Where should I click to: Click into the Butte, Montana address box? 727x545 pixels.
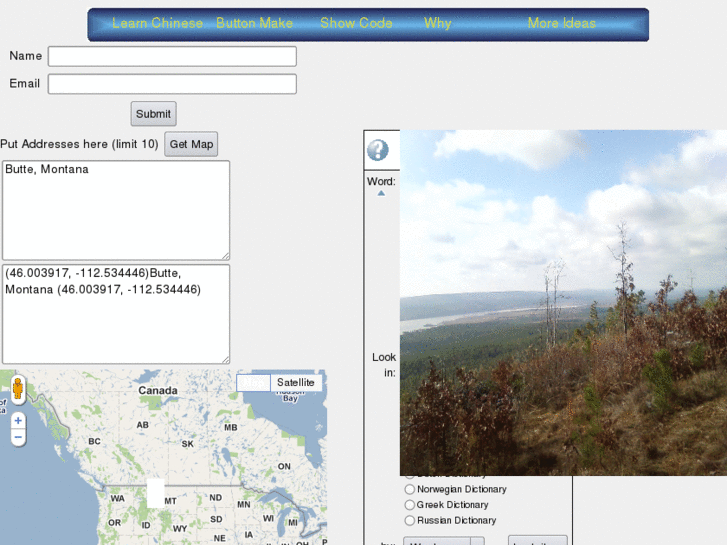(116, 210)
